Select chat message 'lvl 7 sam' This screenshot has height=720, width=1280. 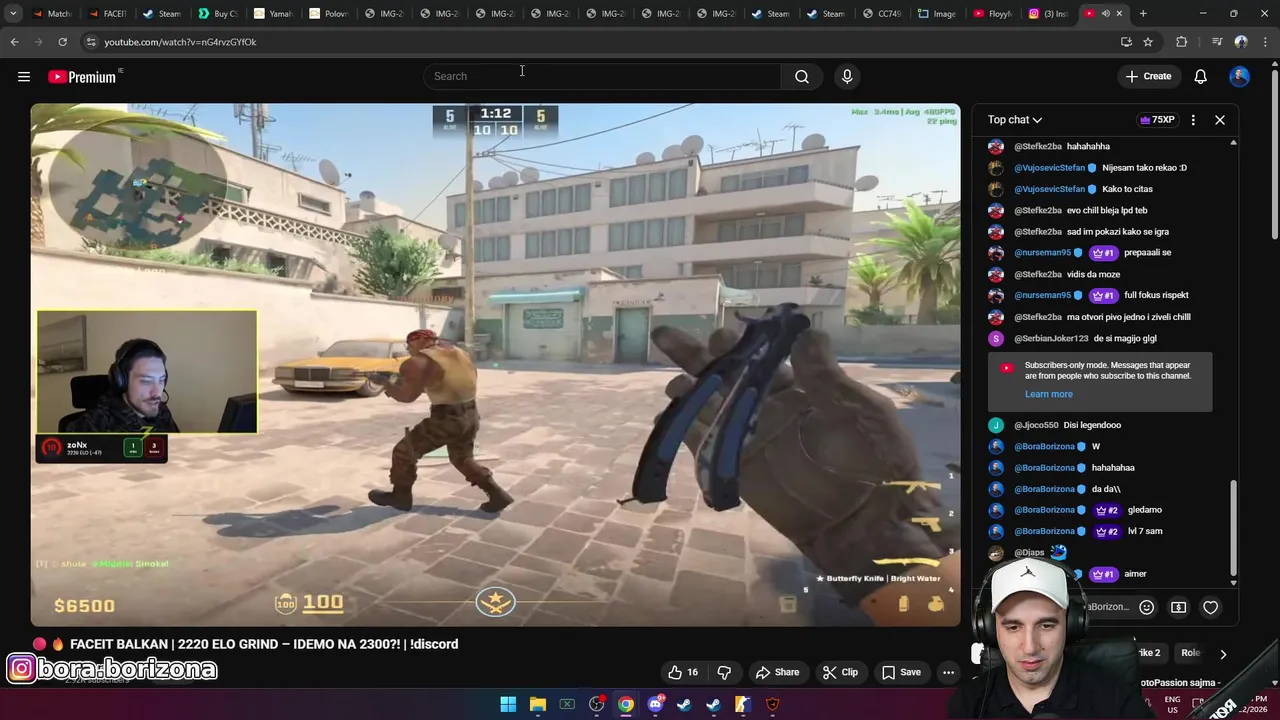click(1145, 531)
